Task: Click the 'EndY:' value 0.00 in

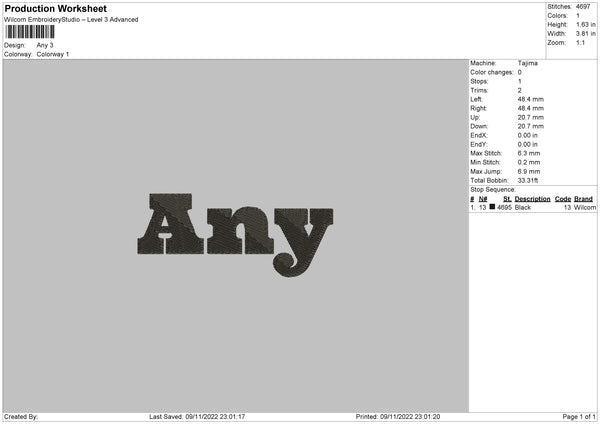Action: pyautogui.click(x=527, y=145)
